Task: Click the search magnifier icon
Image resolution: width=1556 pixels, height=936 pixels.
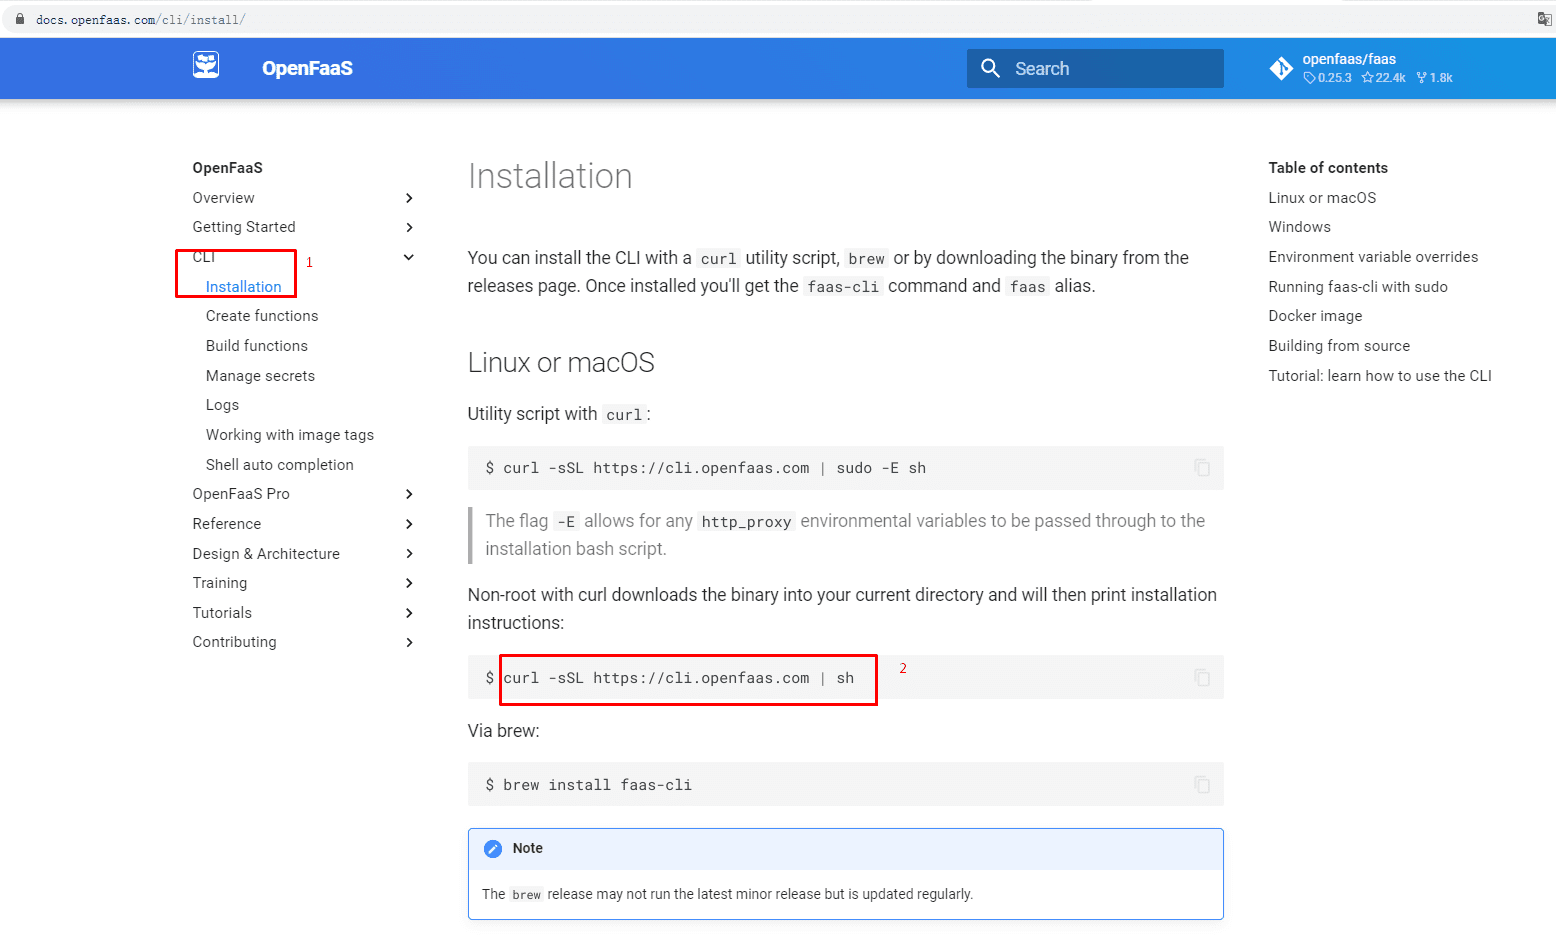Action: tap(990, 68)
